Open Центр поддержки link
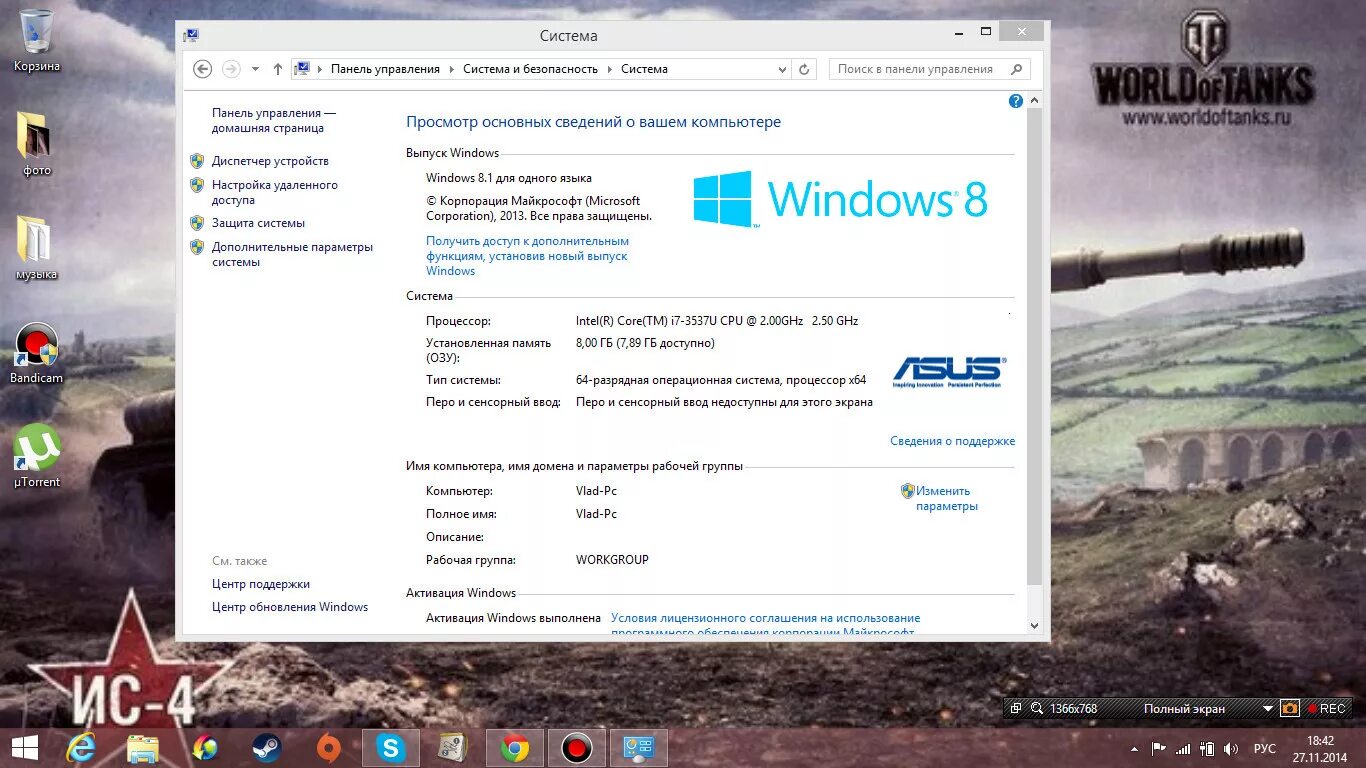Viewport: 1366px width, 768px height. [261, 584]
